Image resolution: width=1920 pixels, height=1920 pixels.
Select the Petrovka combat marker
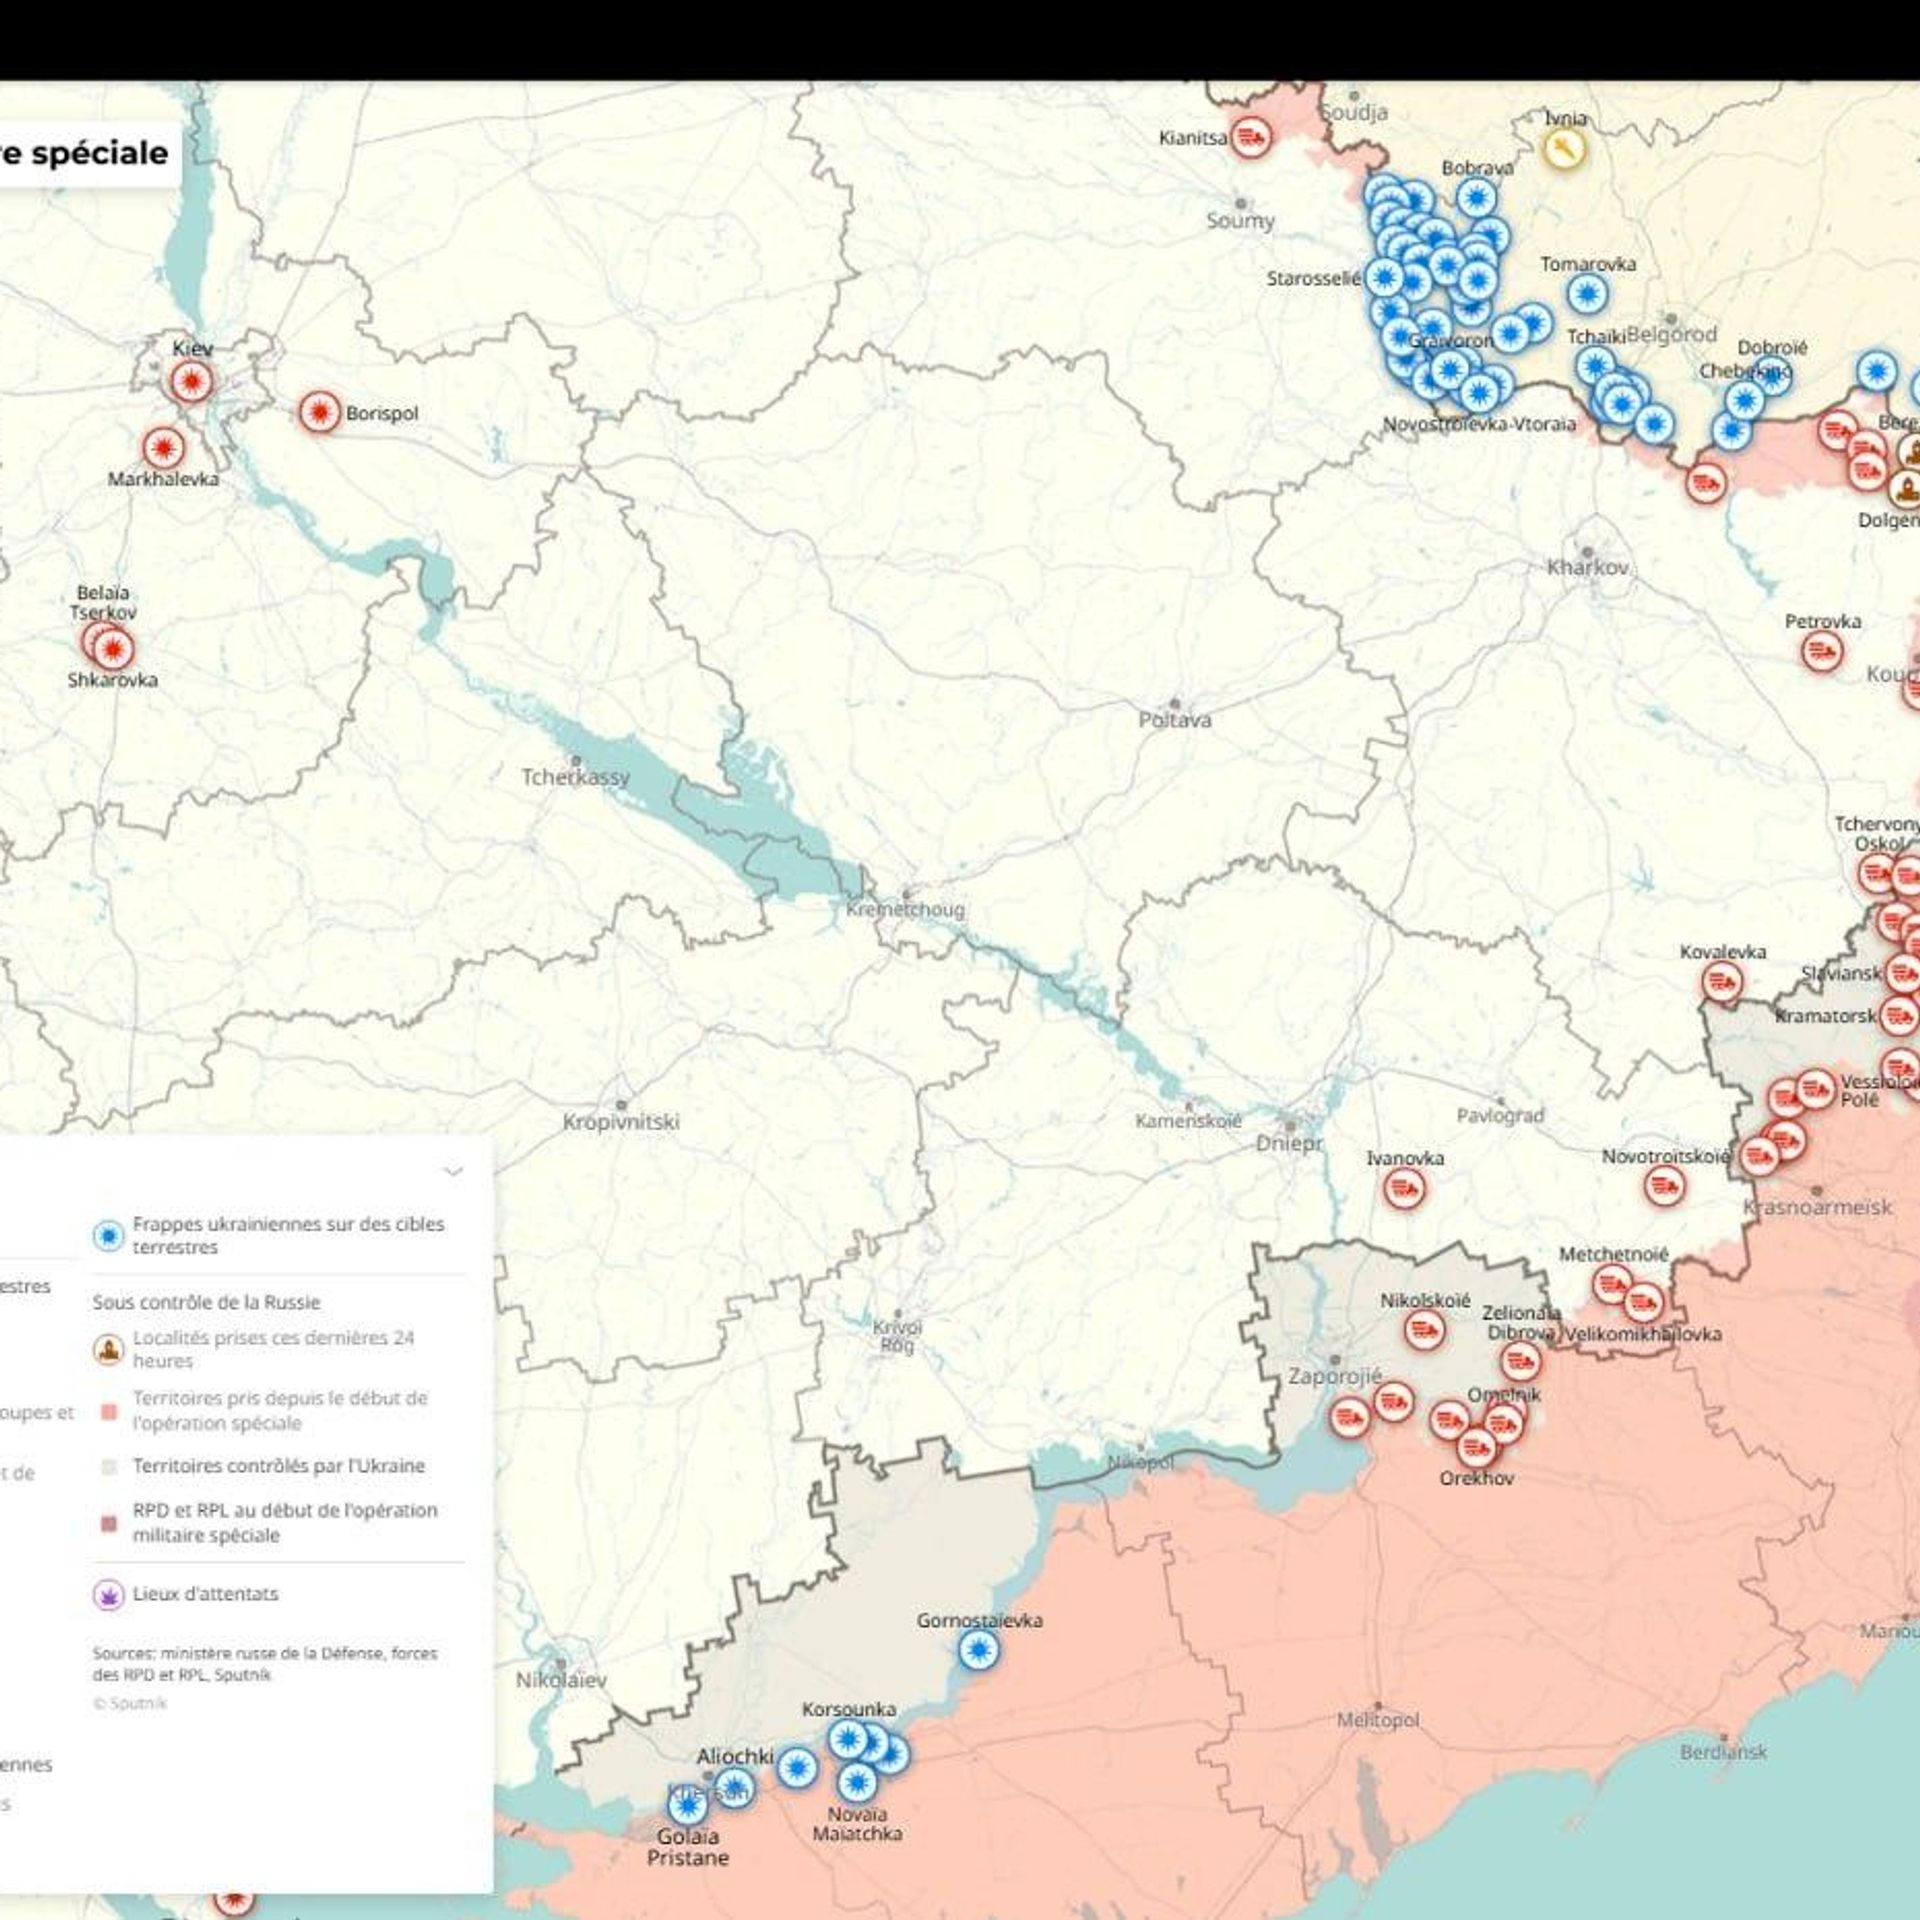tap(1822, 652)
